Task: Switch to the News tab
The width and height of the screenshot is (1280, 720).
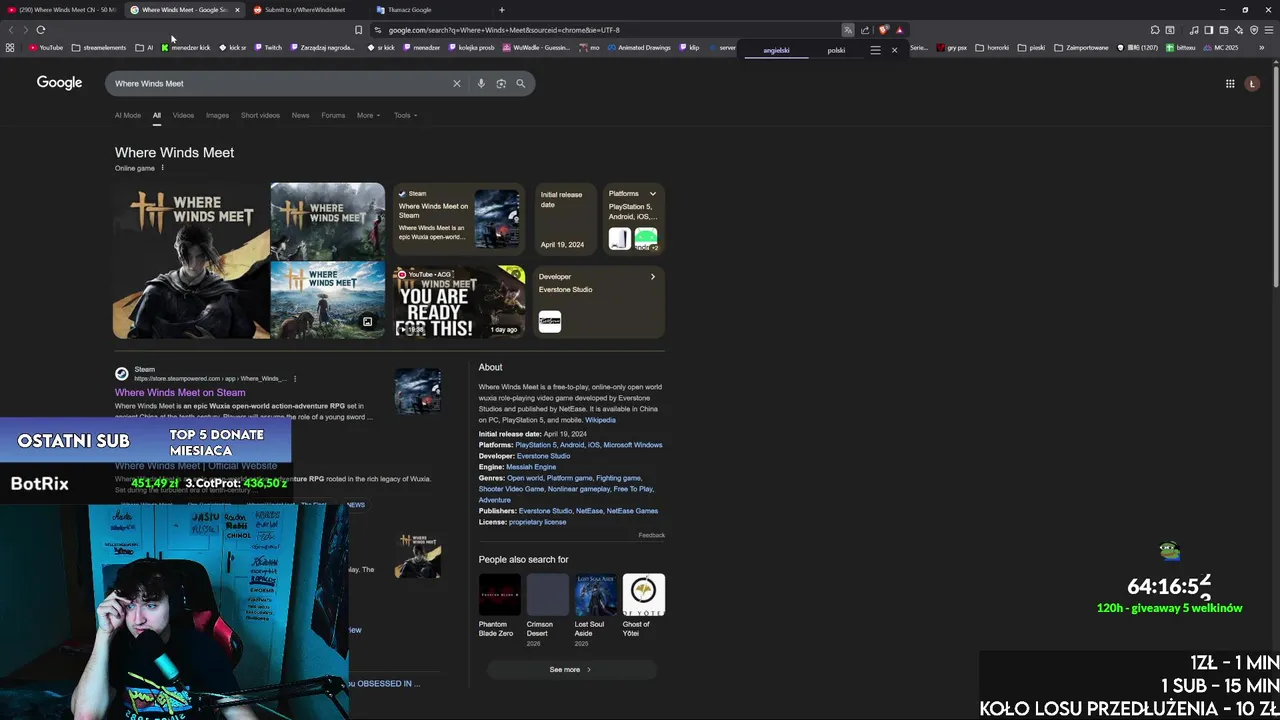Action: pyautogui.click(x=300, y=115)
